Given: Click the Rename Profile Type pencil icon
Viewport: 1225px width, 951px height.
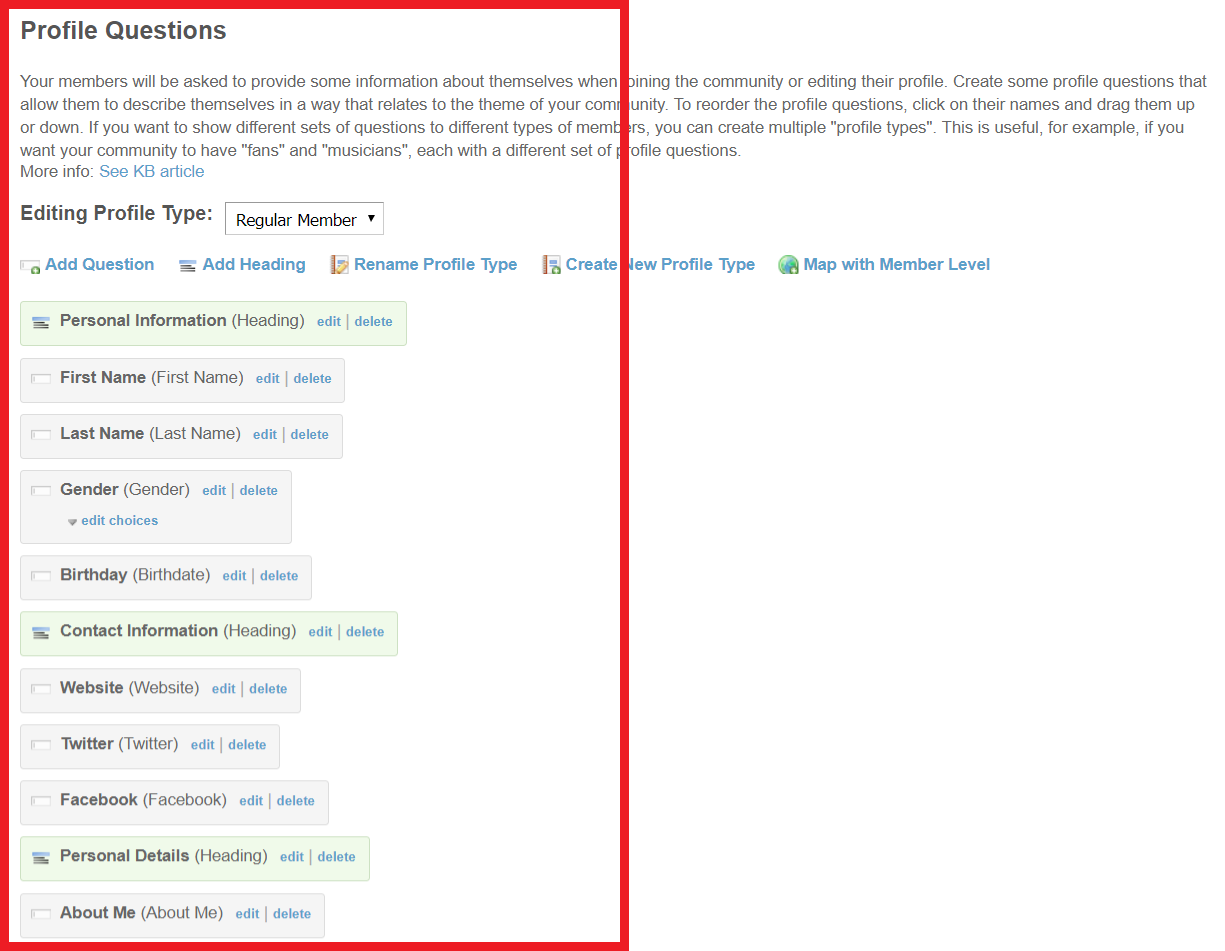Looking at the screenshot, I should 340,265.
